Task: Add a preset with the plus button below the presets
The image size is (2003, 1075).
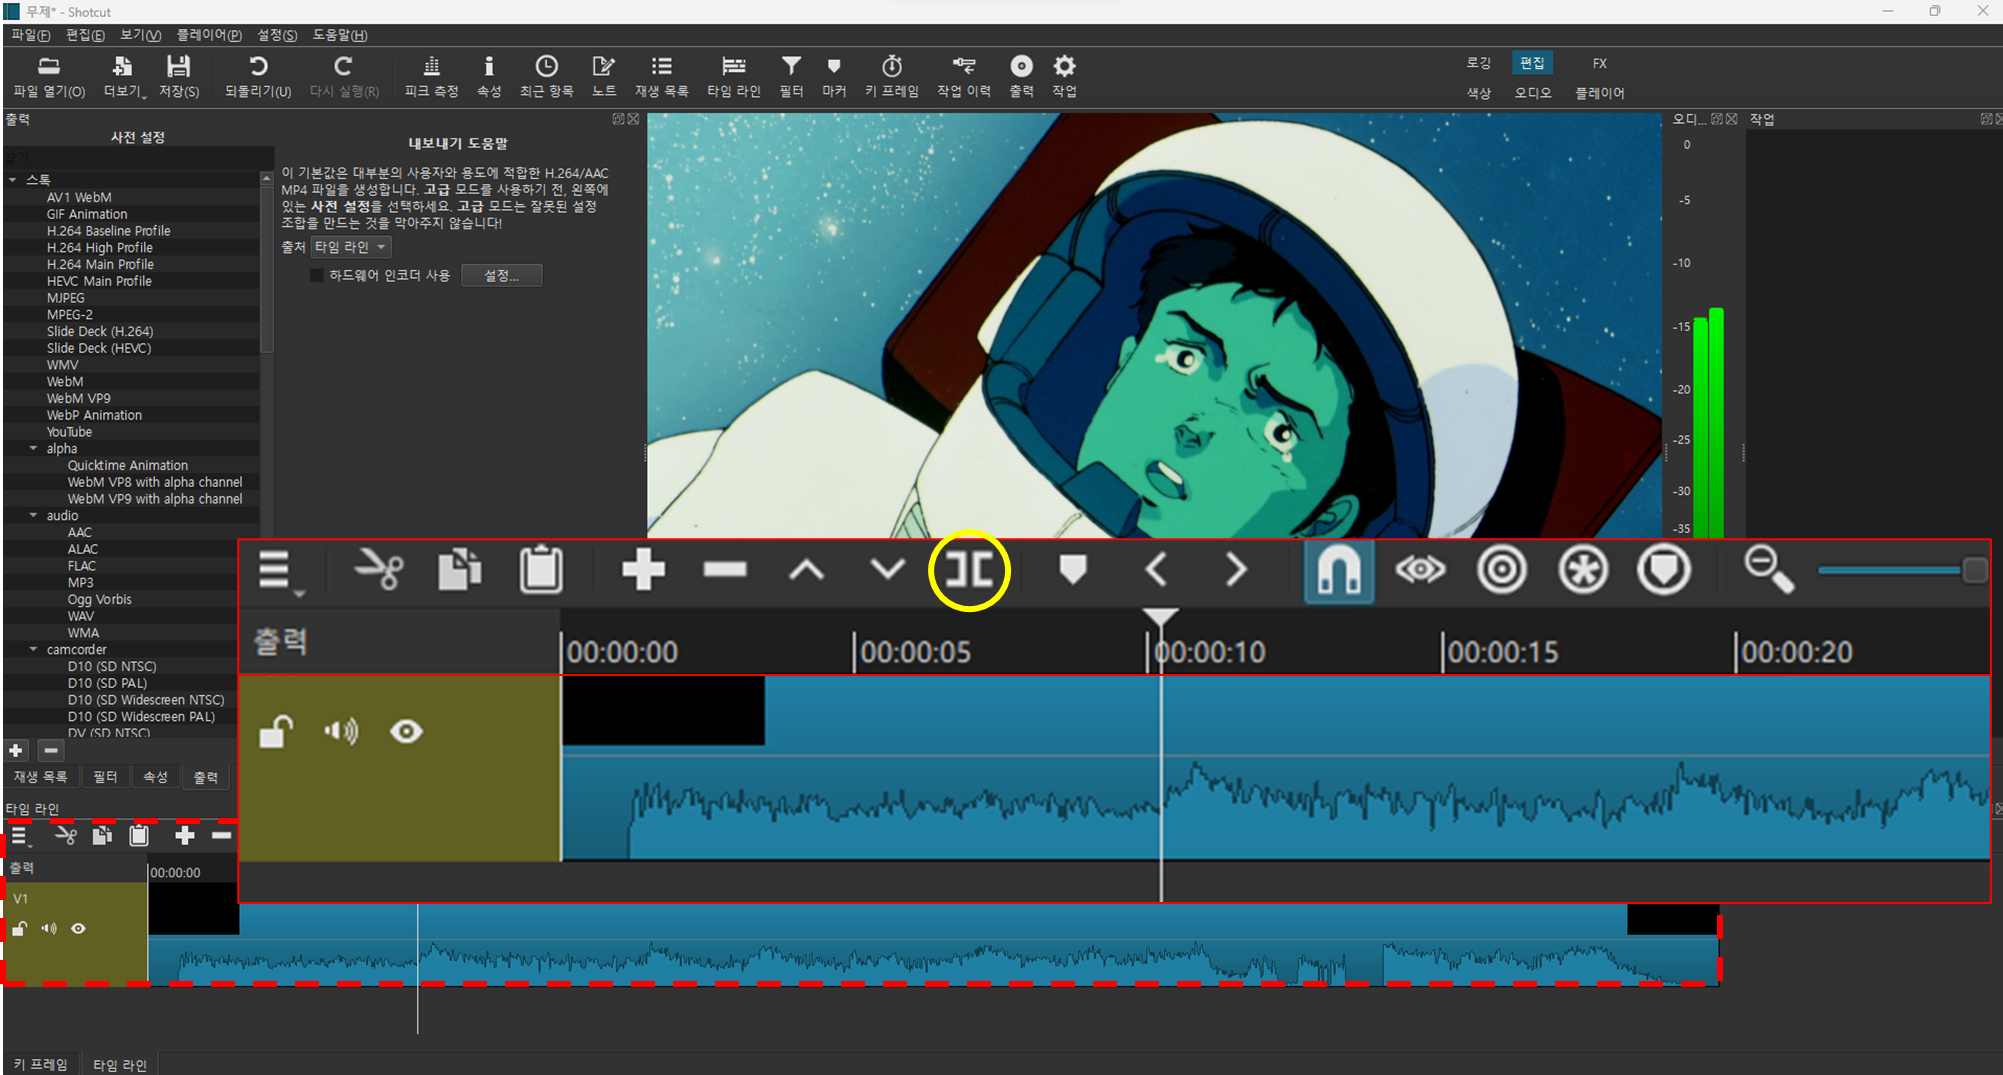Action: (16, 750)
